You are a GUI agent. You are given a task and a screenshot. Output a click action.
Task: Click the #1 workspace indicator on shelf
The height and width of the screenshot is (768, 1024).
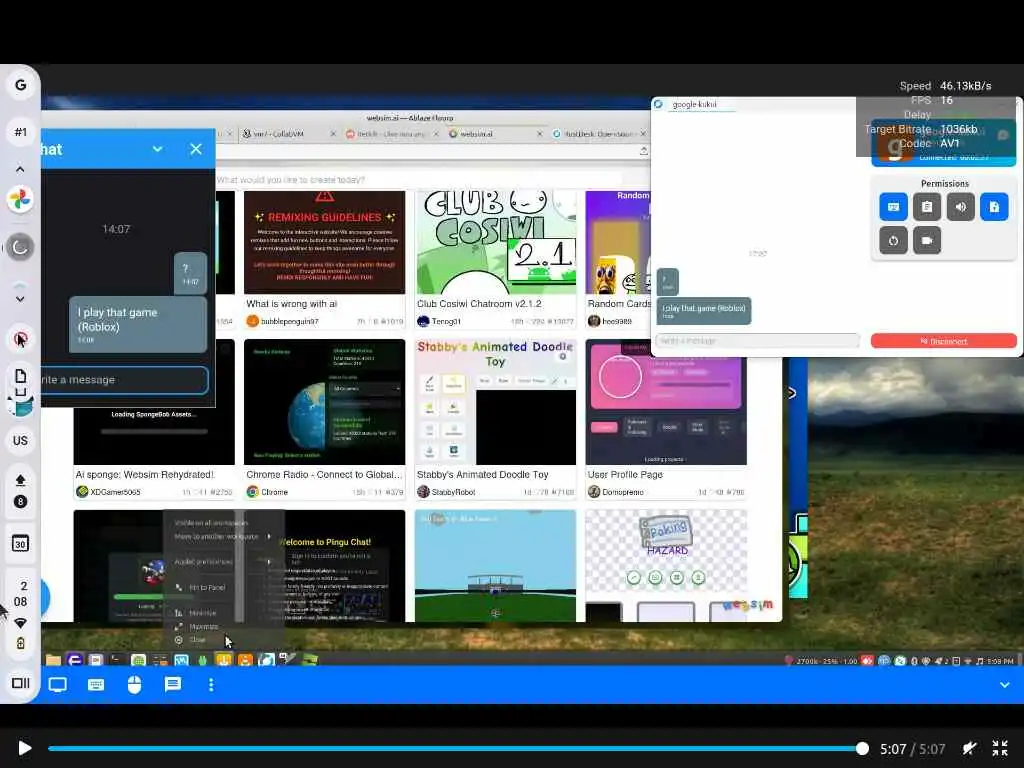point(20,133)
